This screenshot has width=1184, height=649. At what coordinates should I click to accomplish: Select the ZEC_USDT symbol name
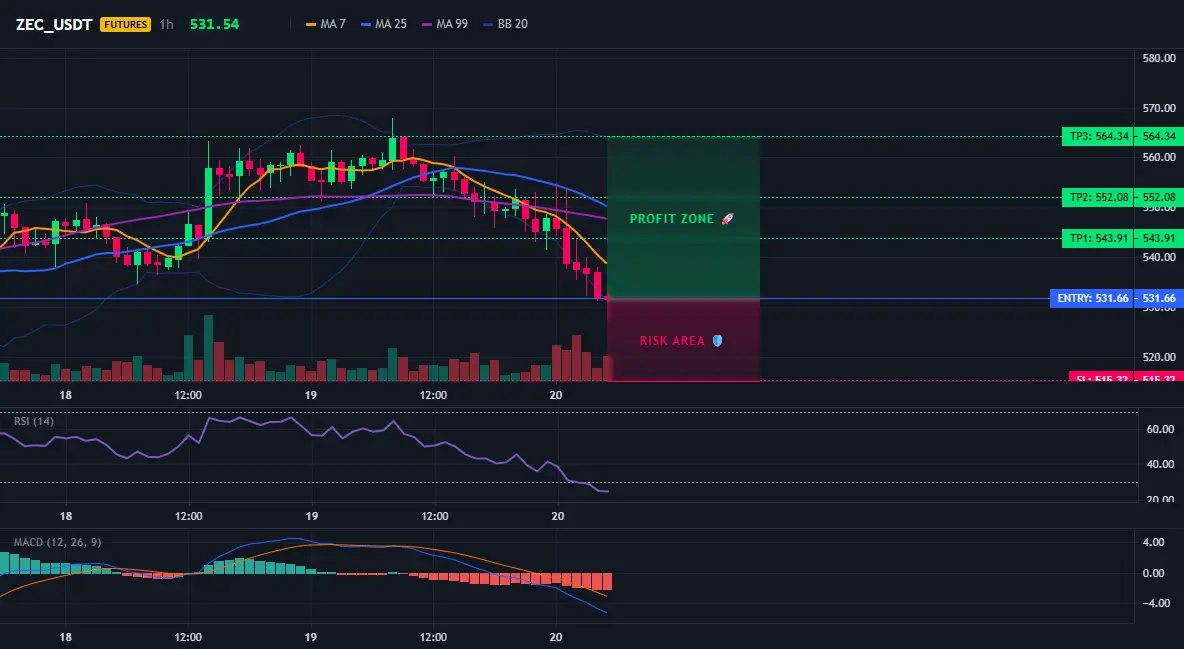pyautogui.click(x=54, y=24)
